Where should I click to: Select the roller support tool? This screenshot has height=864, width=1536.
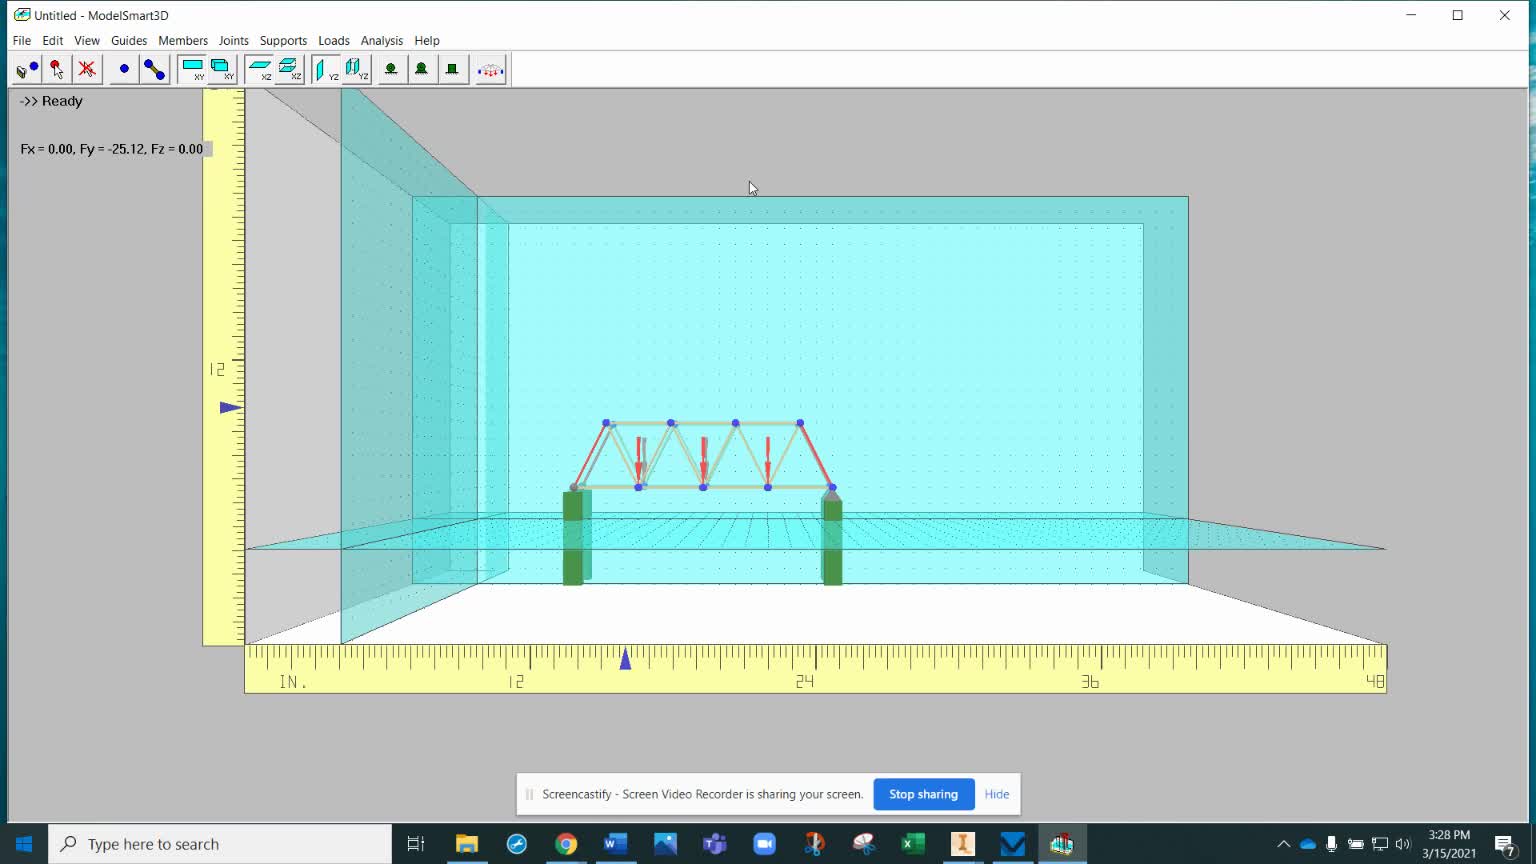(391, 70)
